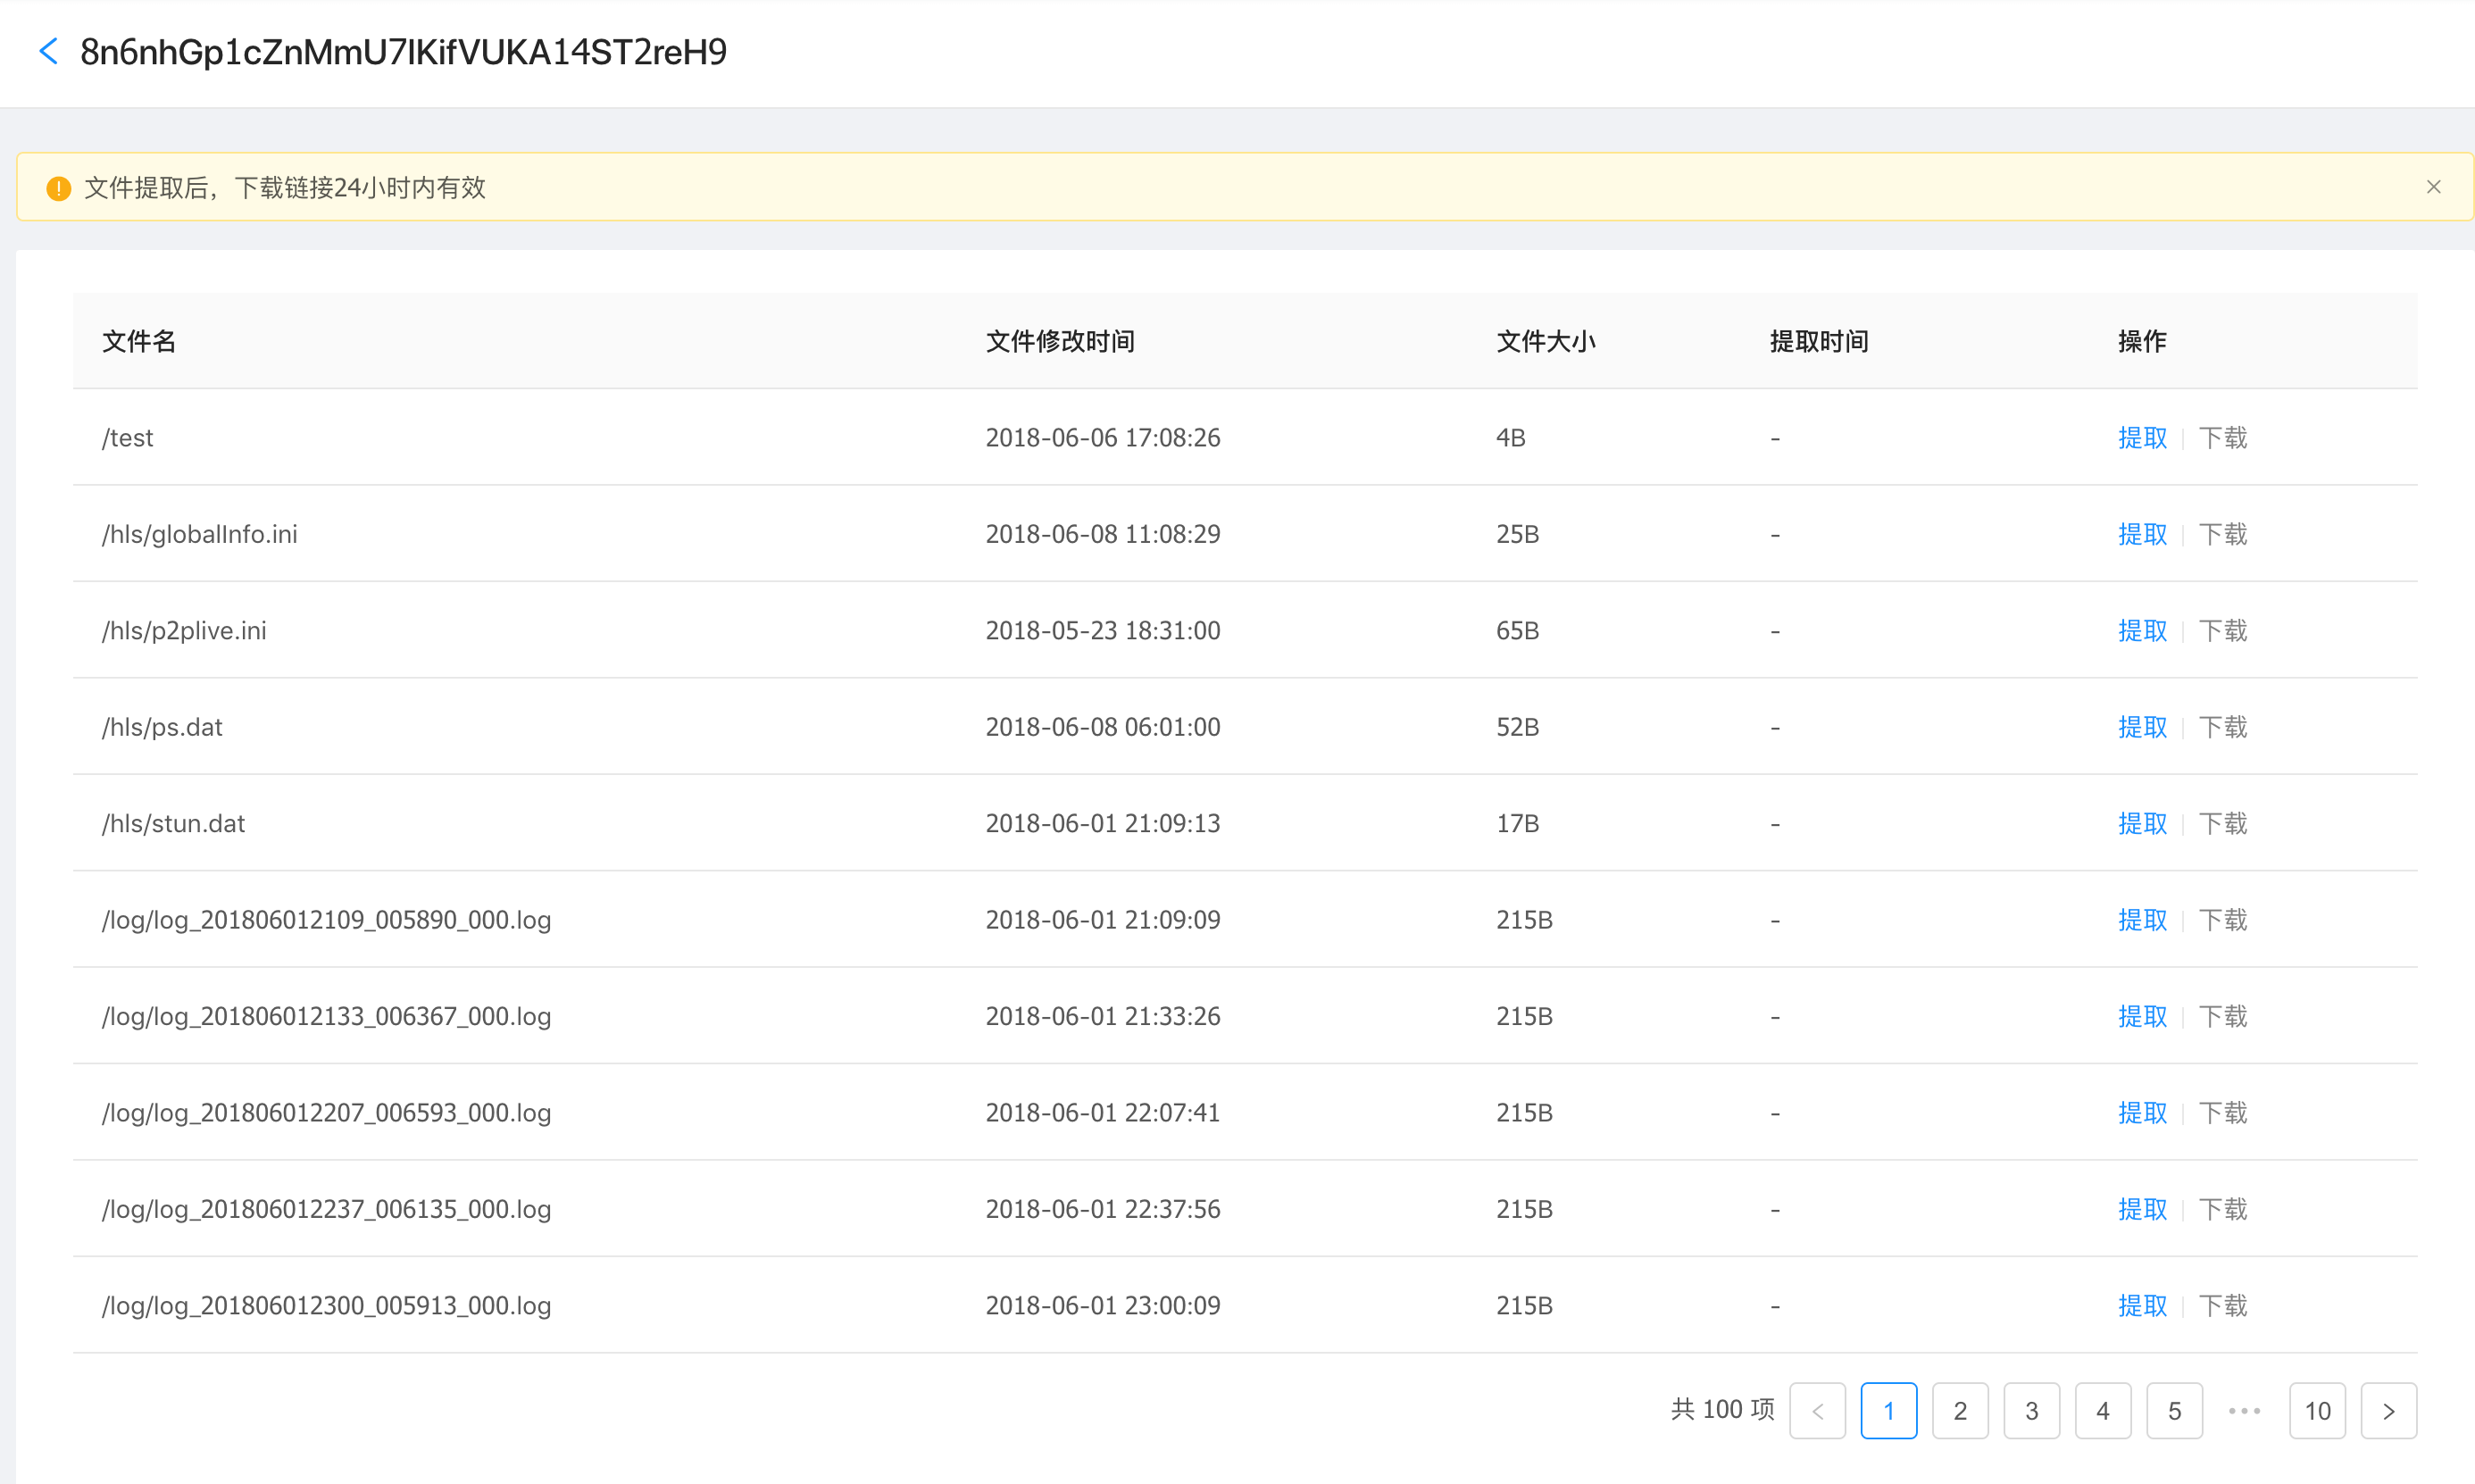Select current page 1 button

(x=1888, y=1411)
